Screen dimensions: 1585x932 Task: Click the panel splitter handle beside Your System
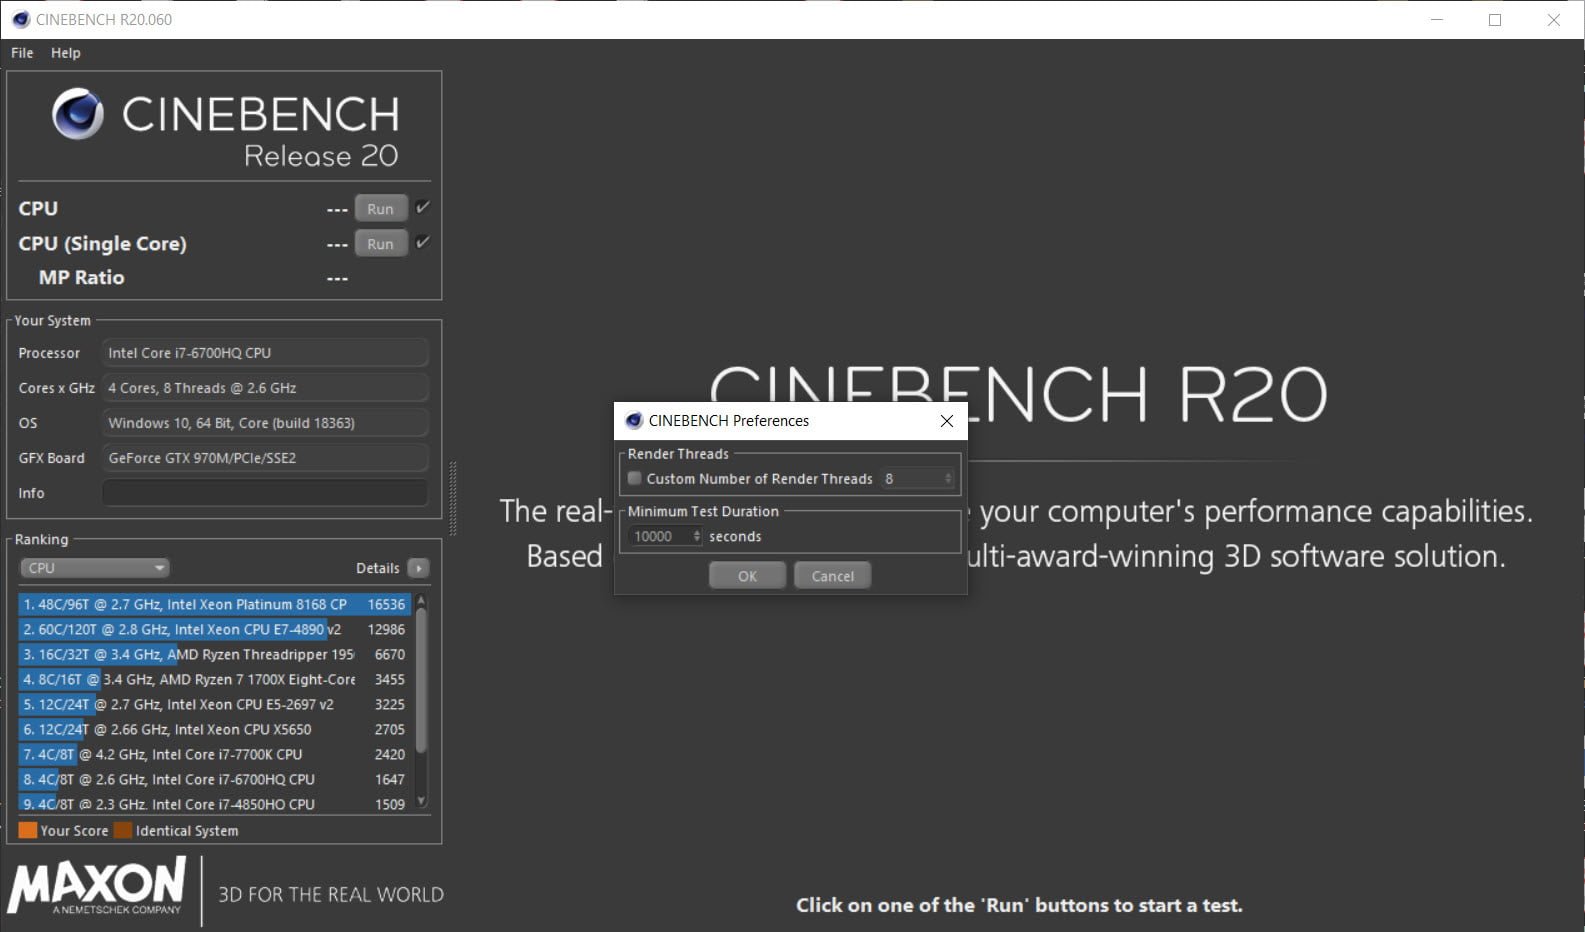453,498
